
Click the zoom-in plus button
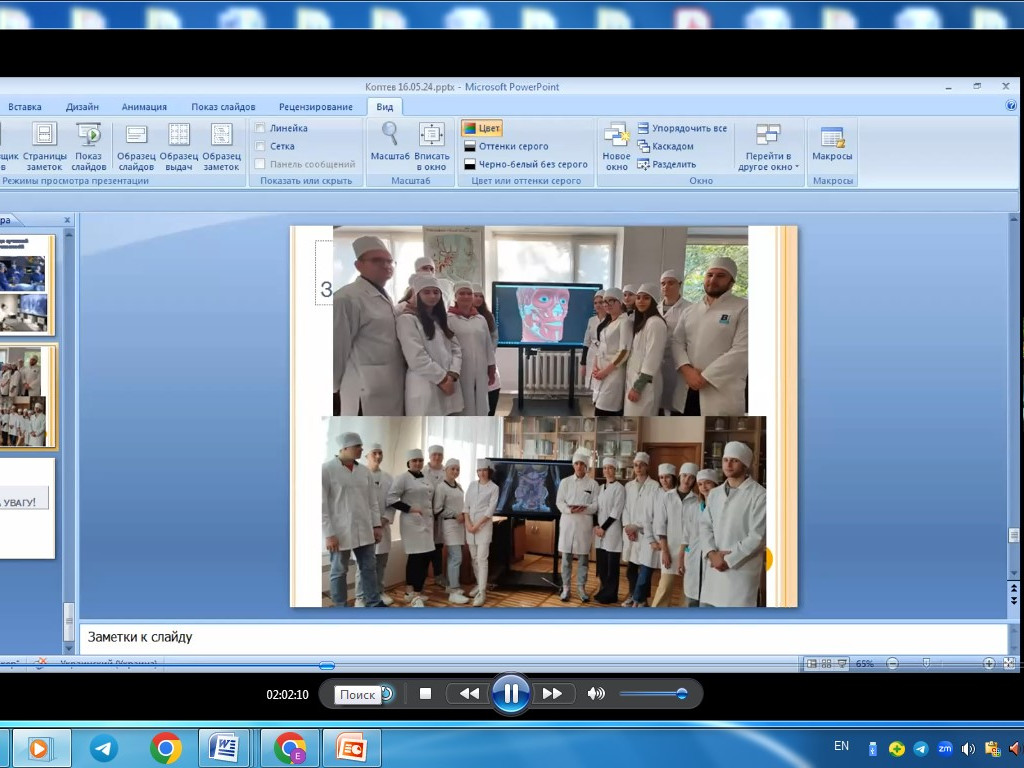(989, 664)
